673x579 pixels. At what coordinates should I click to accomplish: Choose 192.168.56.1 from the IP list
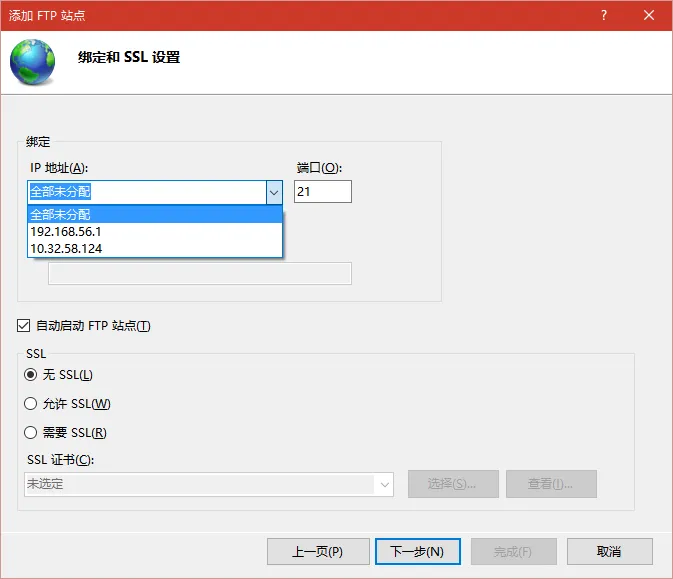coord(155,231)
